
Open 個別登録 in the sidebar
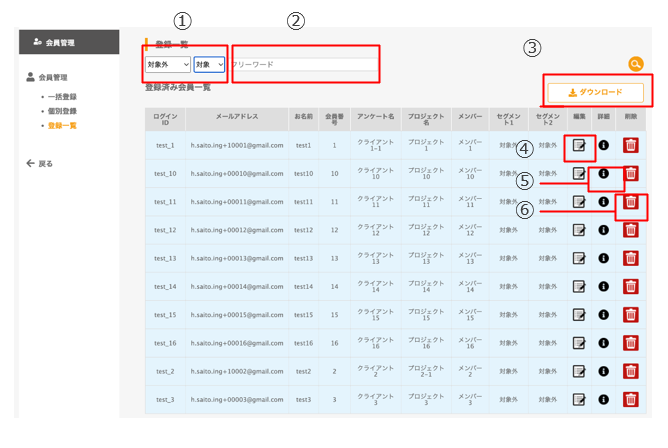(62, 111)
